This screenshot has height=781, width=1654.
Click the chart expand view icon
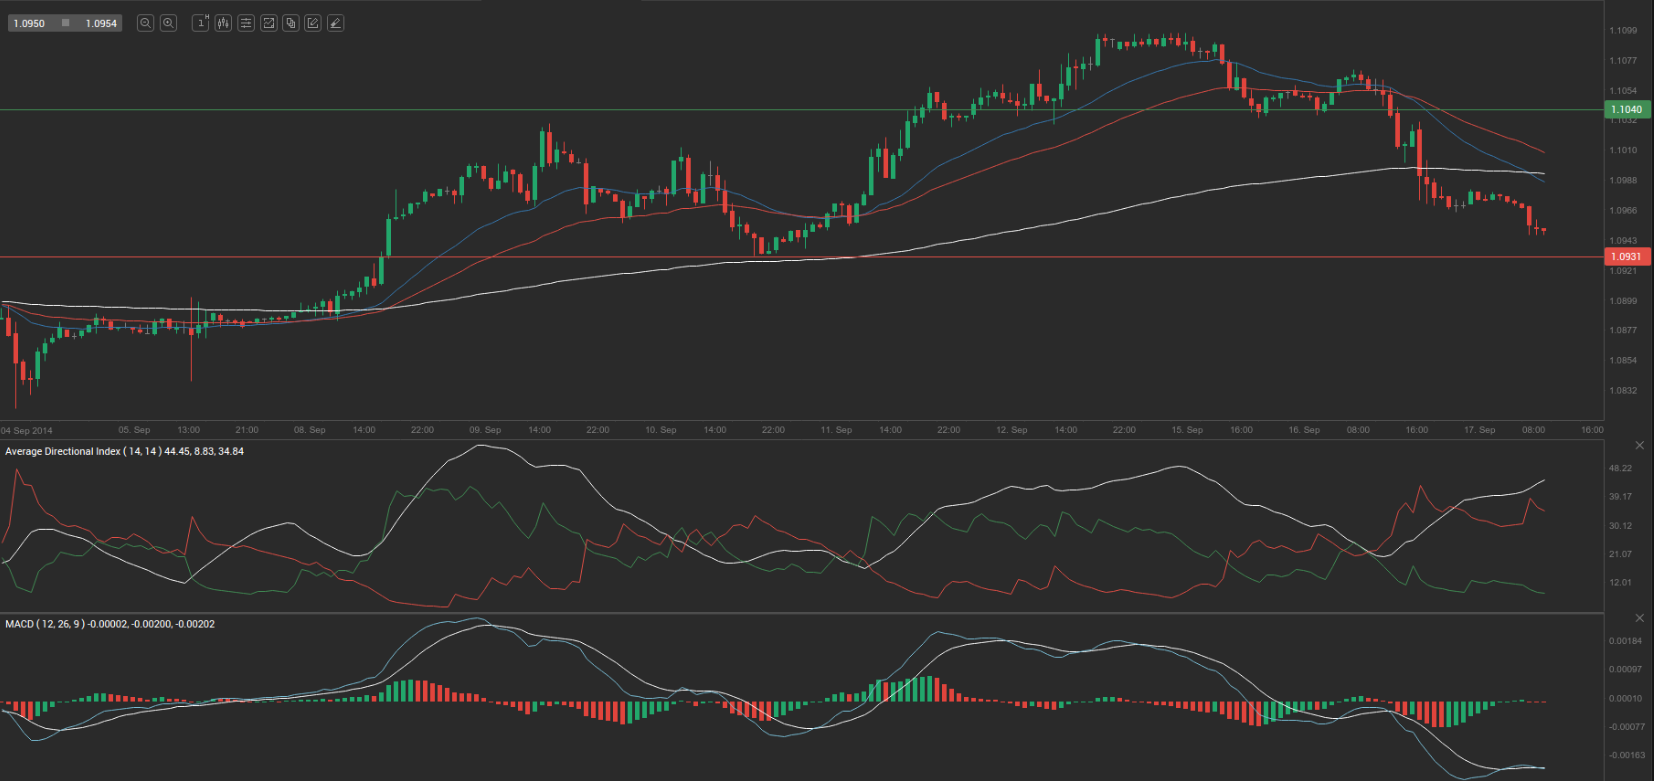pos(269,23)
